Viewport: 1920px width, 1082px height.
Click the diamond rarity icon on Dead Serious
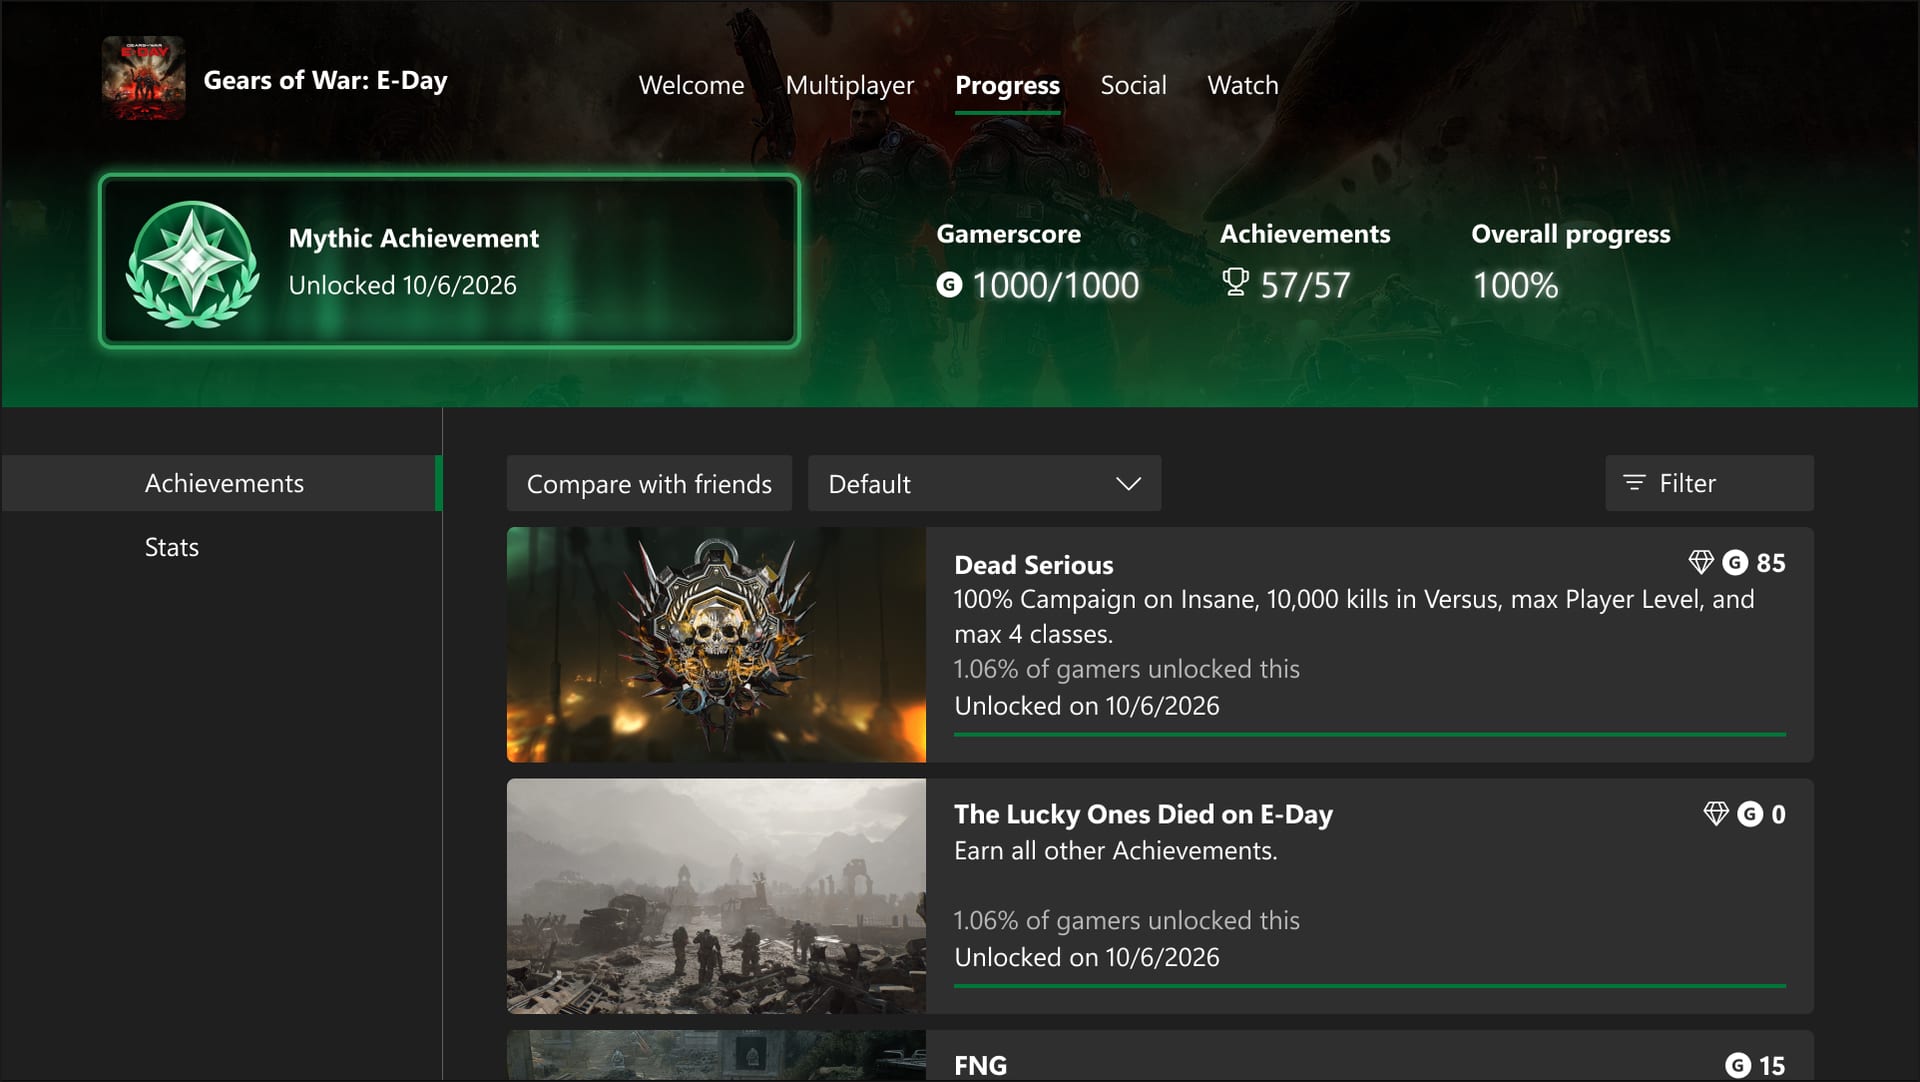[1701, 563]
